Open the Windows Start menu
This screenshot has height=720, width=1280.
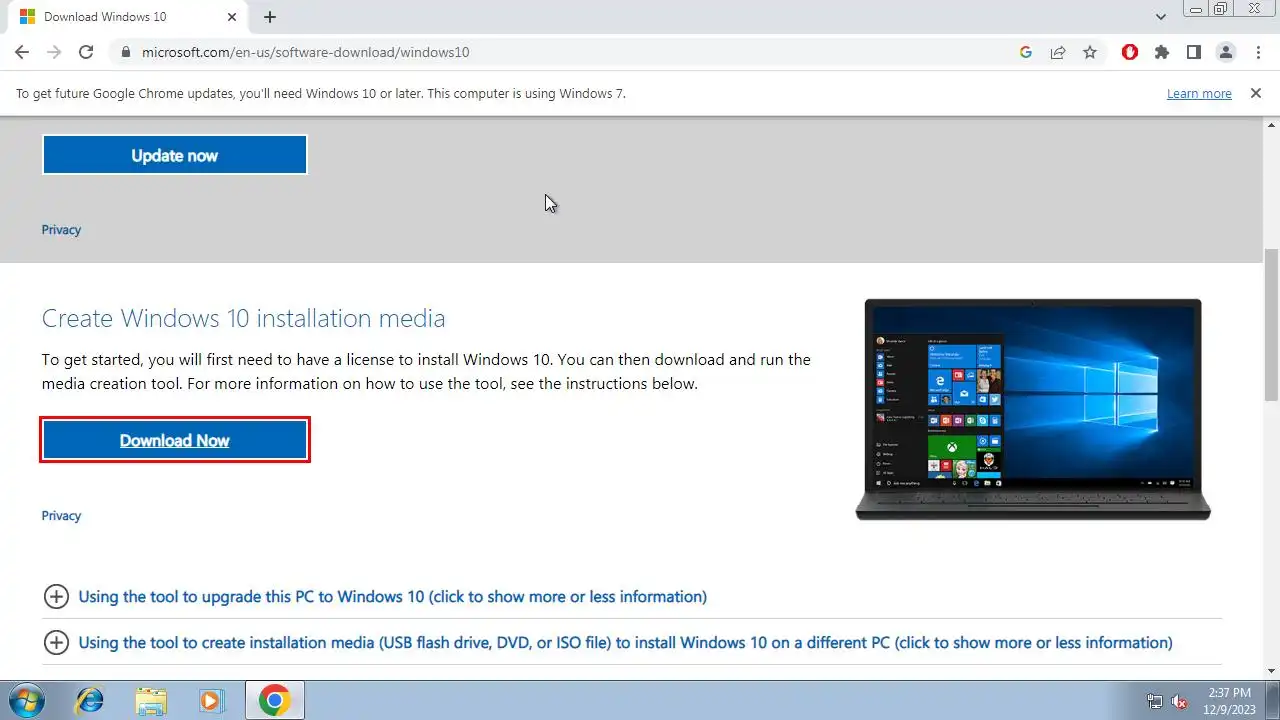pos(27,700)
